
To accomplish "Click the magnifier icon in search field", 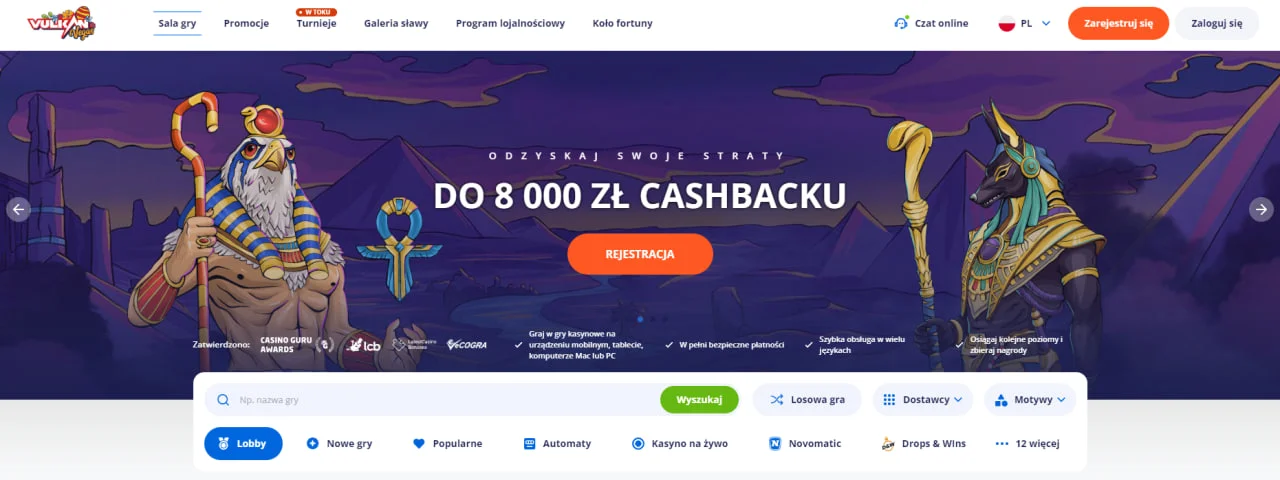I will [223, 400].
